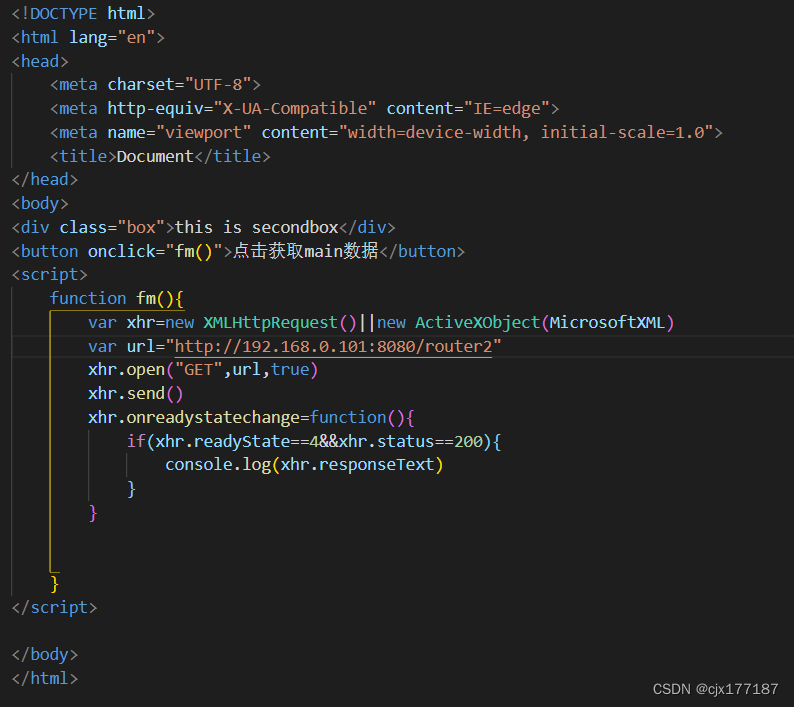Viewport: 794px width, 707px height.
Task: Click the "width=device-width, initial-scale=1.0" string
Action: [x=526, y=132]
